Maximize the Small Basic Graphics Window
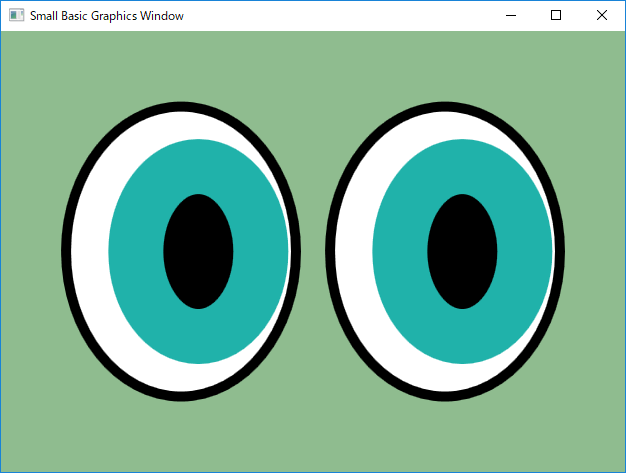 click(x=556, y=16)
